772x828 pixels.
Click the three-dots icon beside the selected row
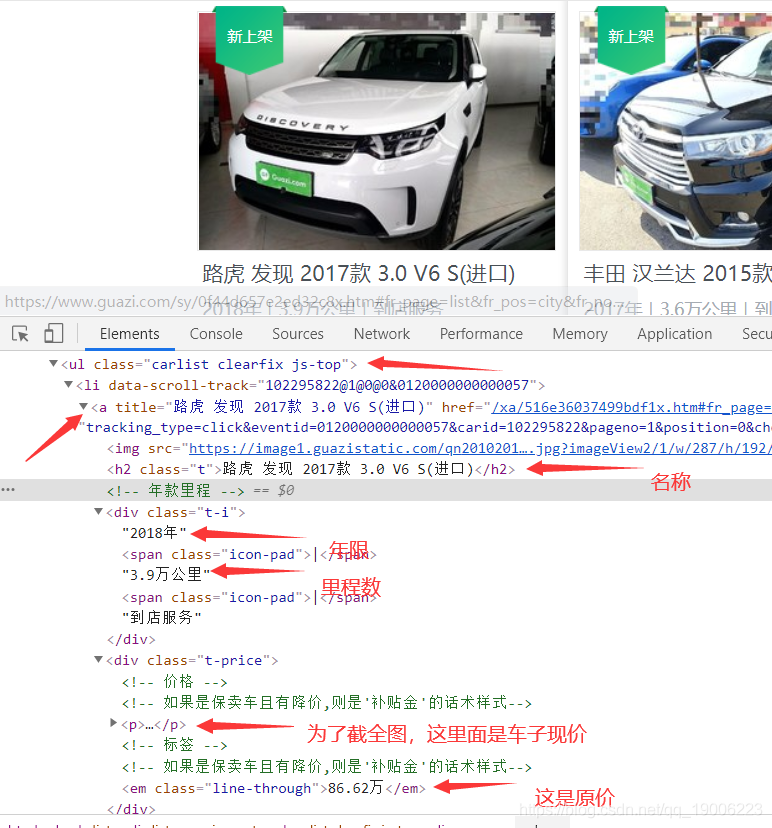click(x=8, y=490)
